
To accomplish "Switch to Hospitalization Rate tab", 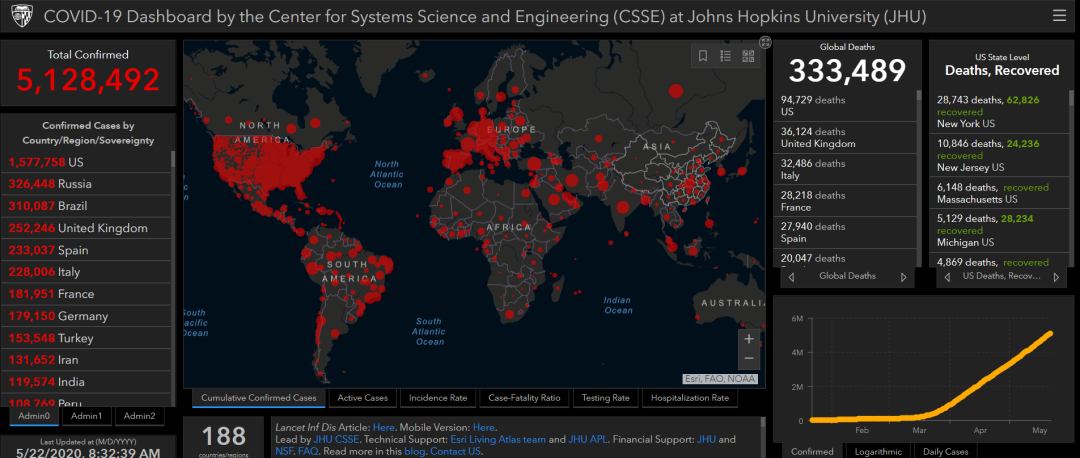I will 689,398.
